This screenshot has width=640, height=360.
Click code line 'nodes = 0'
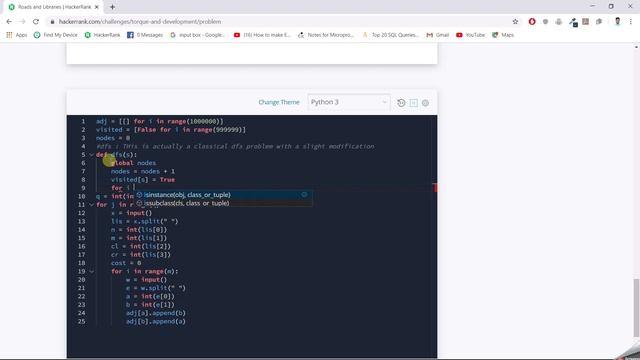point(113,138)
